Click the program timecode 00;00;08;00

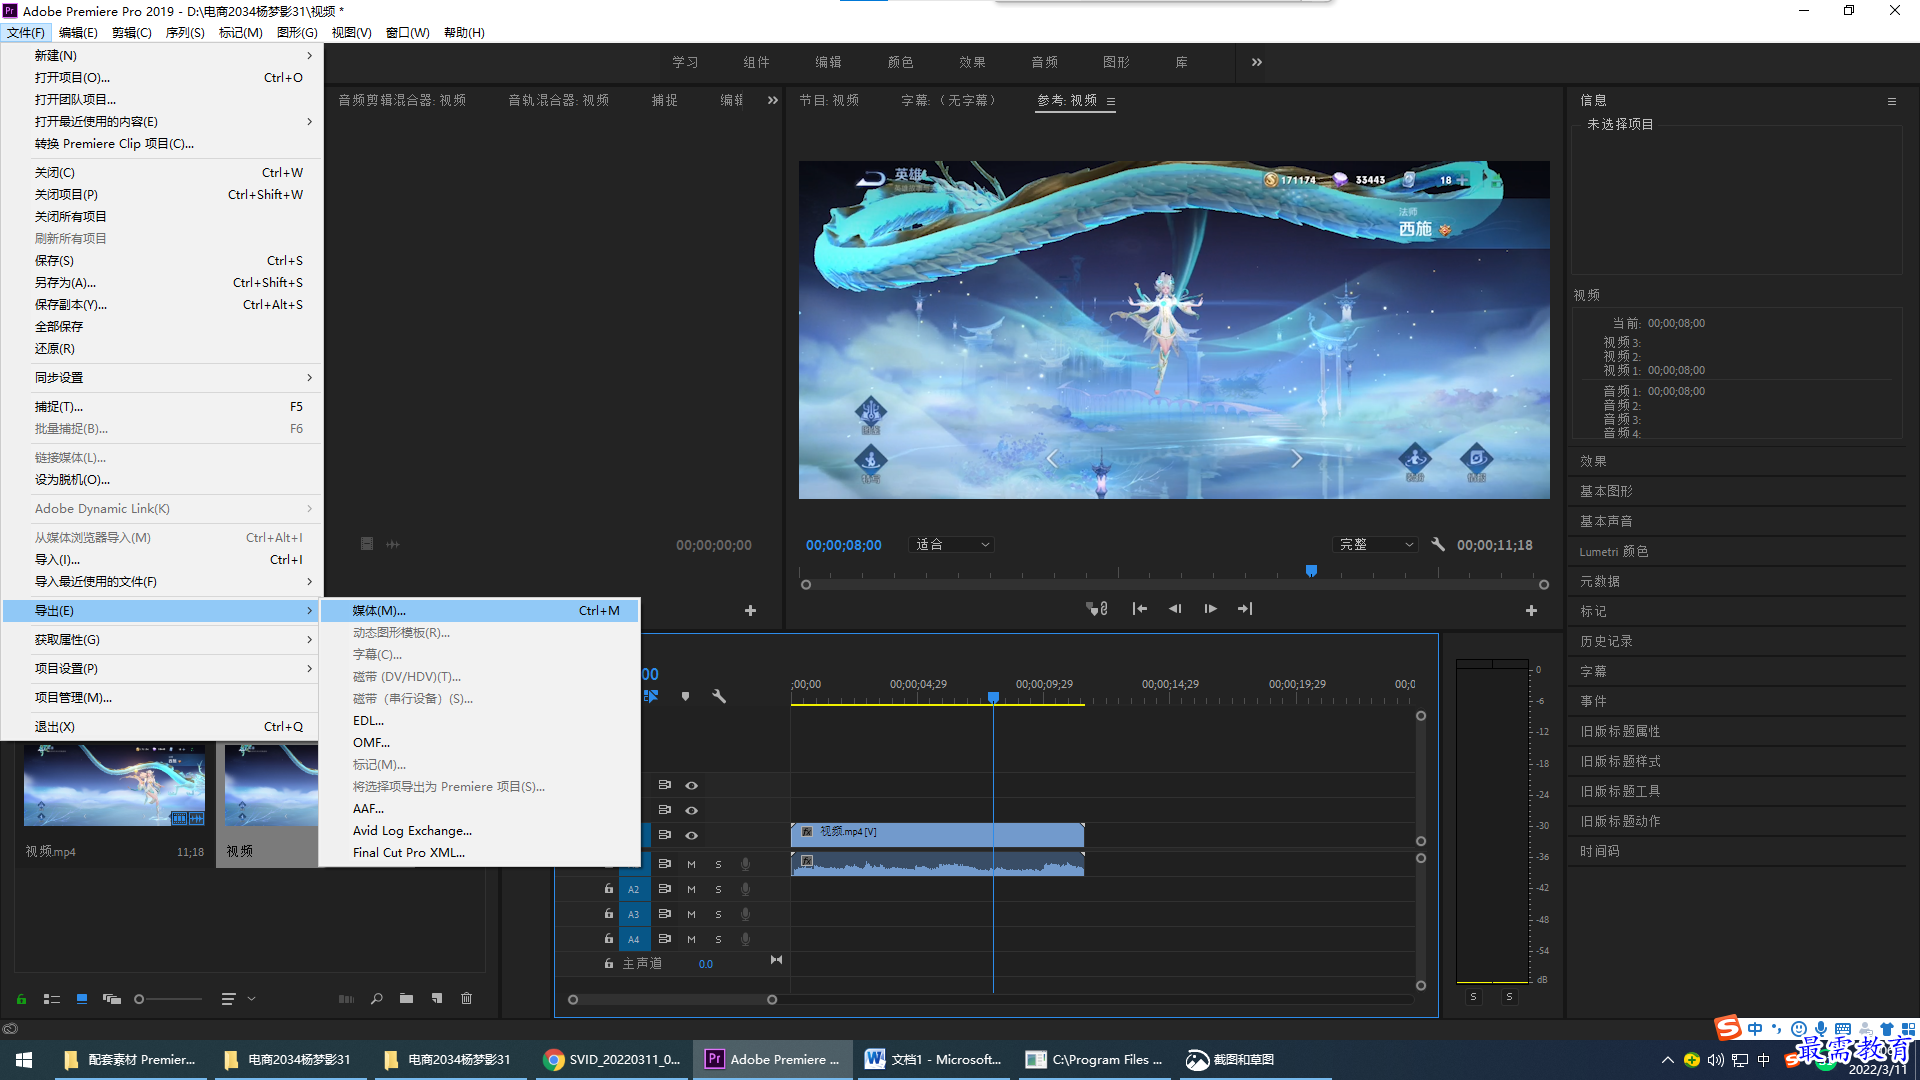coord(844,545)
